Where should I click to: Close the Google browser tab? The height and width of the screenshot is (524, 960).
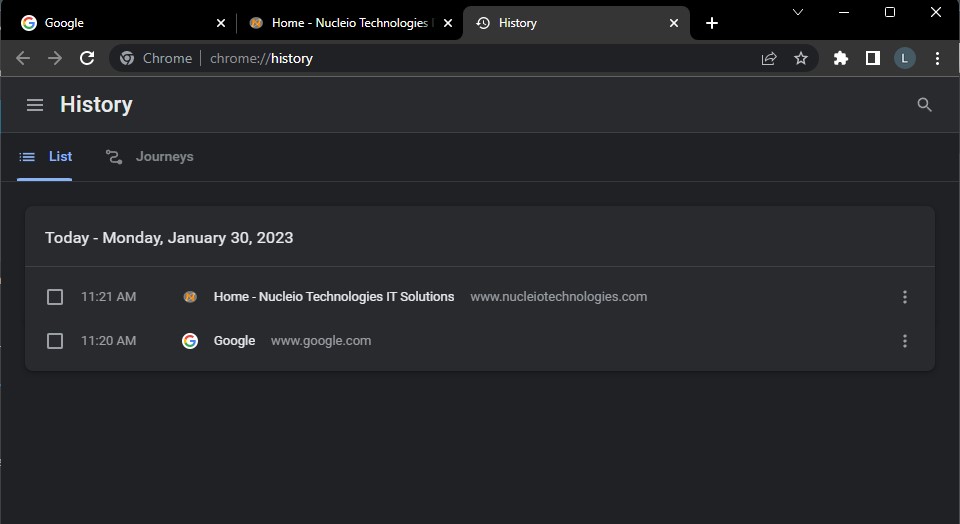click(221, 23)
